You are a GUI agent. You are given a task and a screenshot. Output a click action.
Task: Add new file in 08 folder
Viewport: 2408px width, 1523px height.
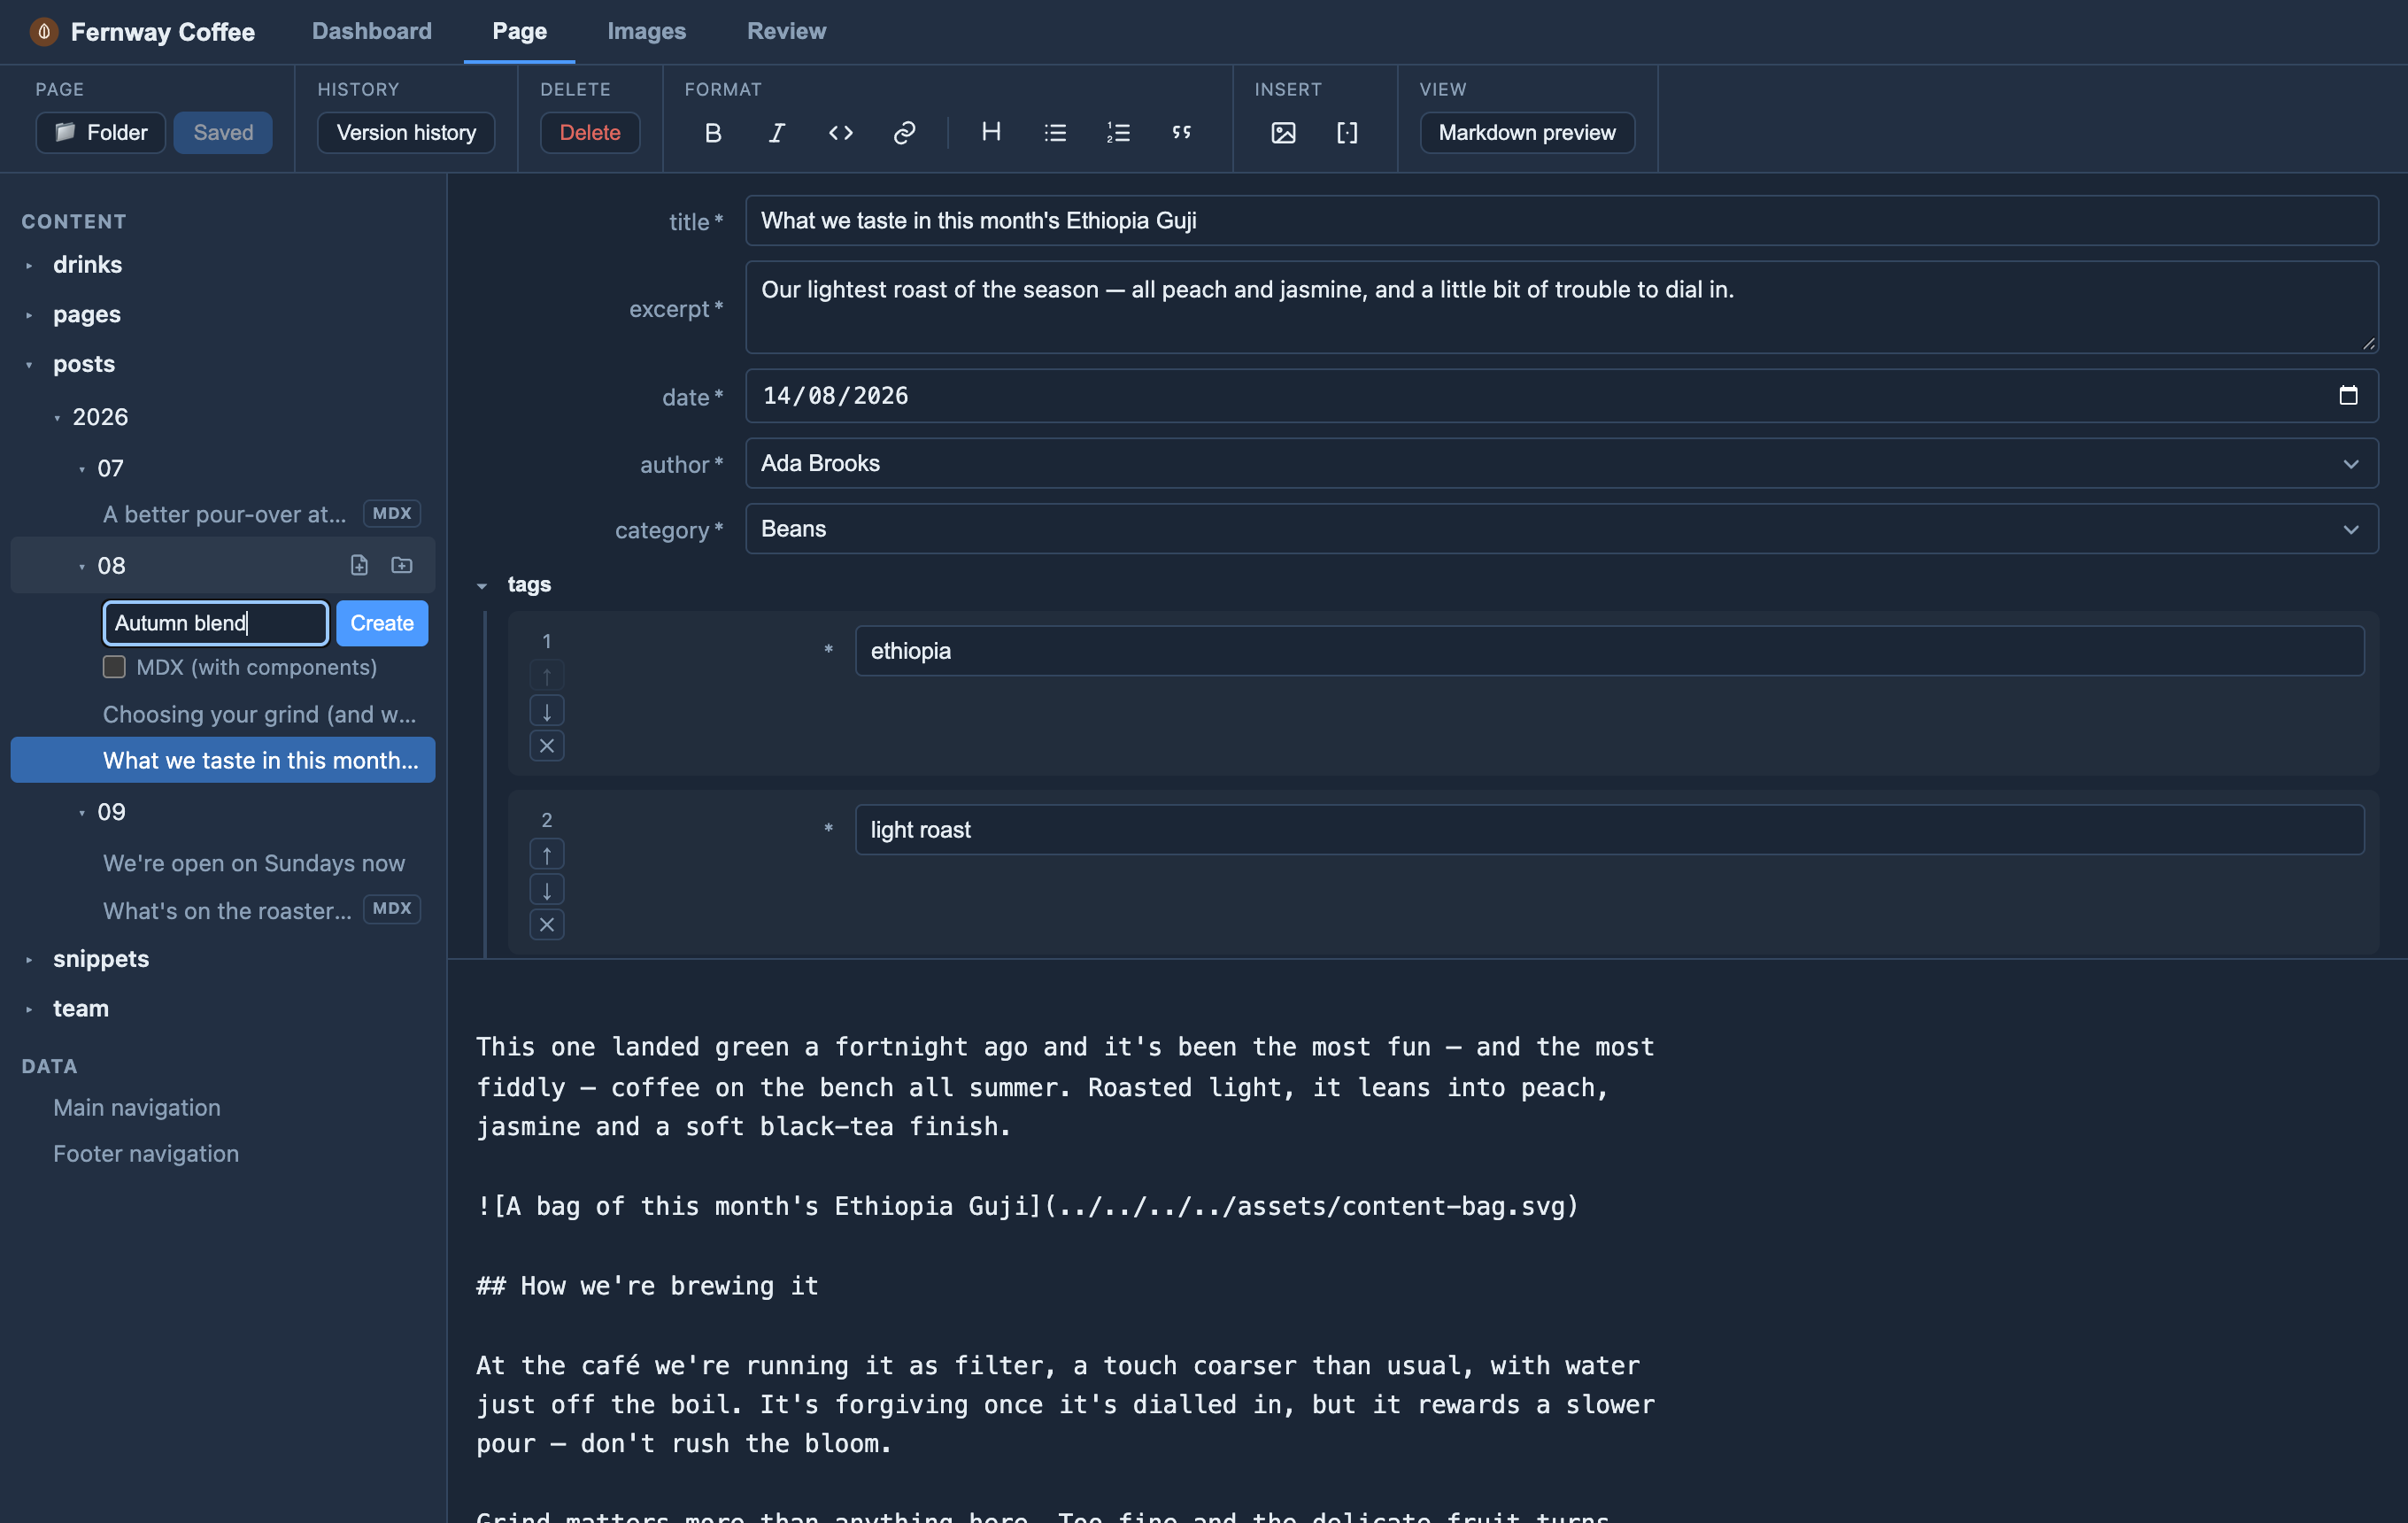359,565
